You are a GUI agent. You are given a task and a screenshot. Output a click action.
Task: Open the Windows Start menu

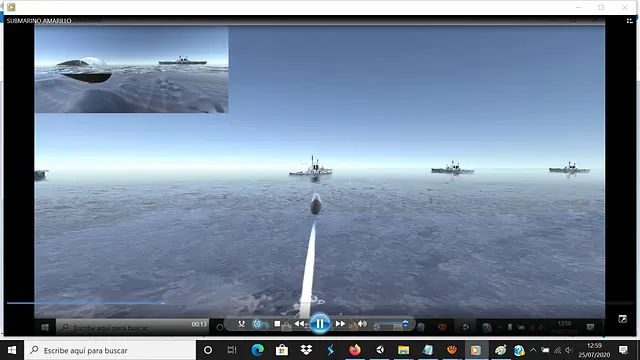12,350
